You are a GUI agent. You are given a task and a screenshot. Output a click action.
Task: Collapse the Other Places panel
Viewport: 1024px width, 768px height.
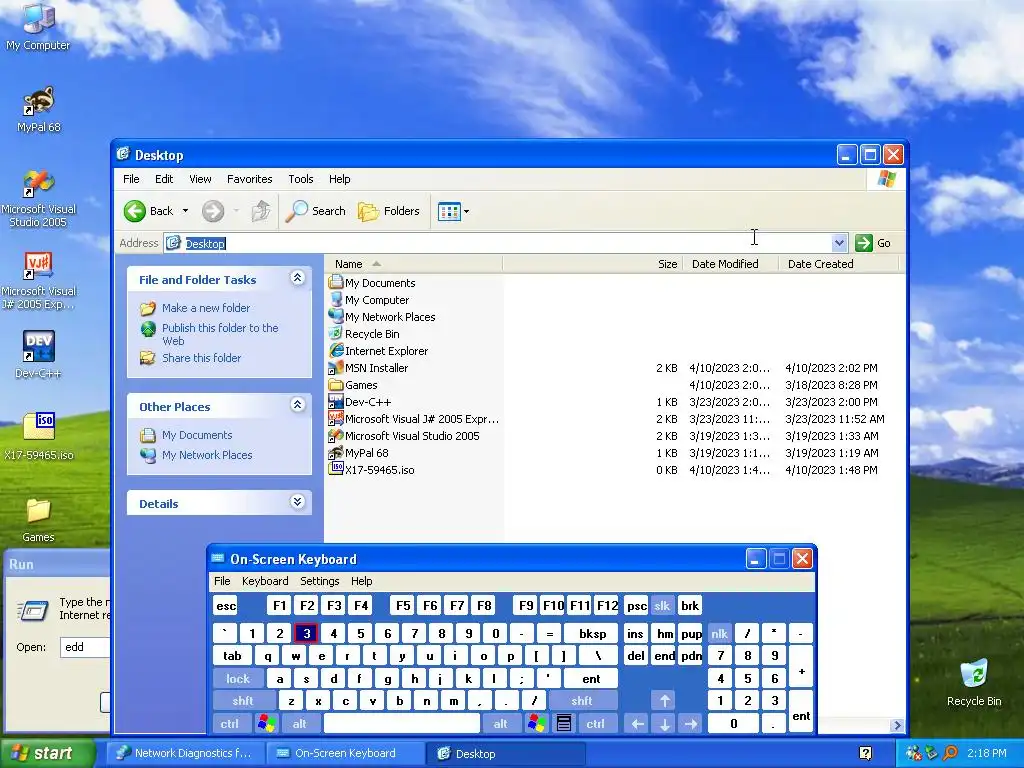[297, 405]
